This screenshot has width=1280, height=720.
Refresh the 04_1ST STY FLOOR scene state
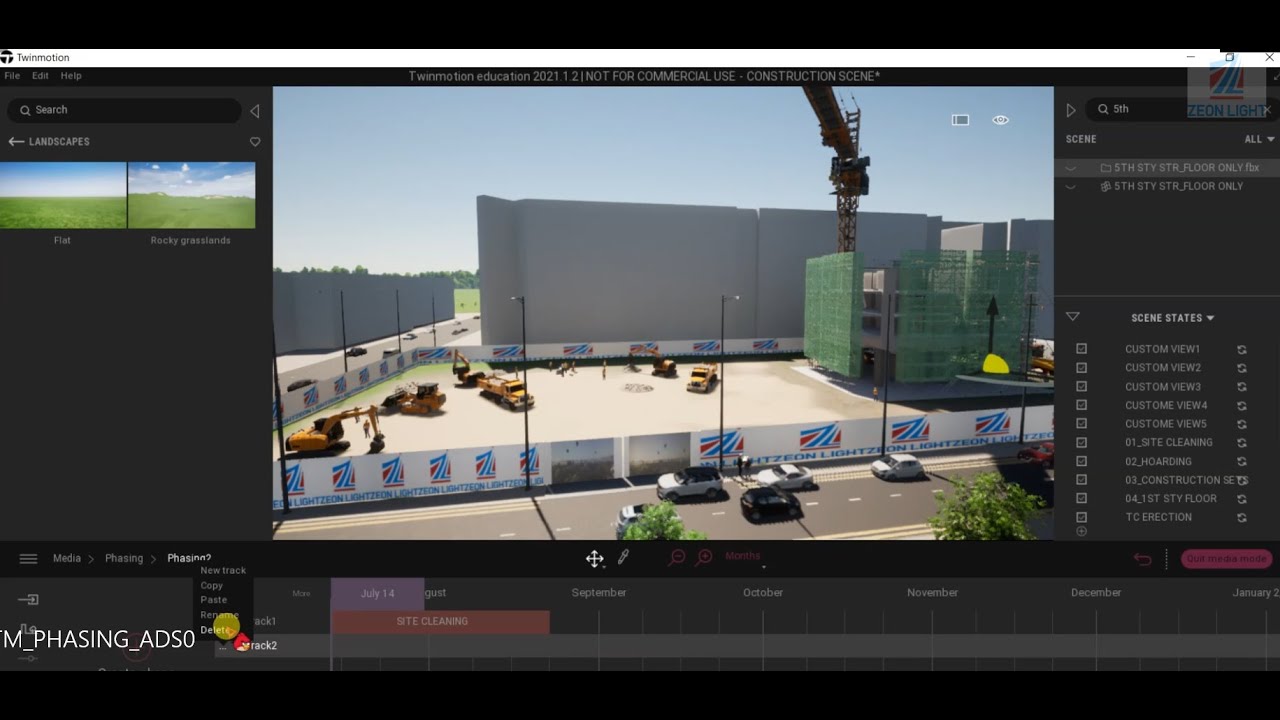(1241, 499)
